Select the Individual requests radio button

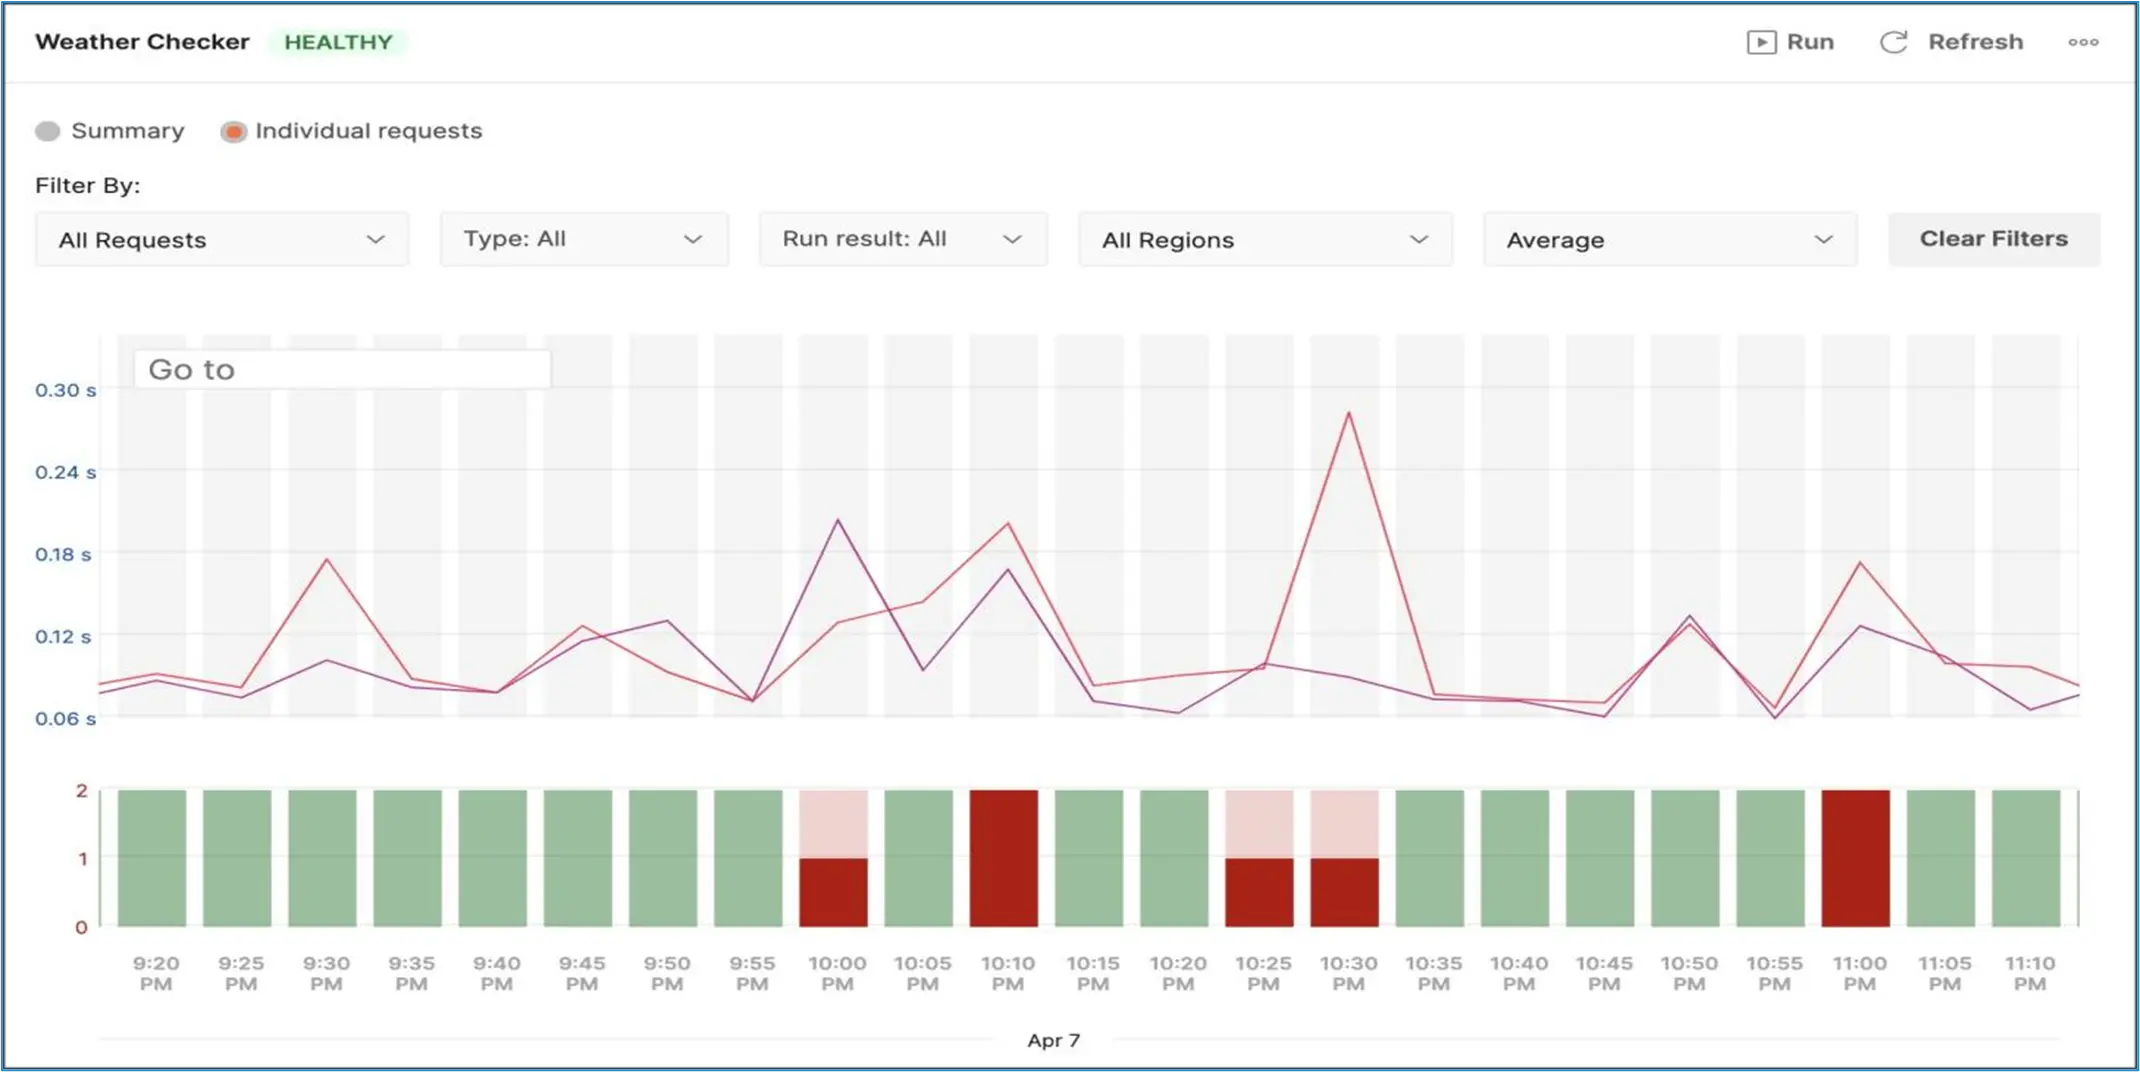click(233, 131)
